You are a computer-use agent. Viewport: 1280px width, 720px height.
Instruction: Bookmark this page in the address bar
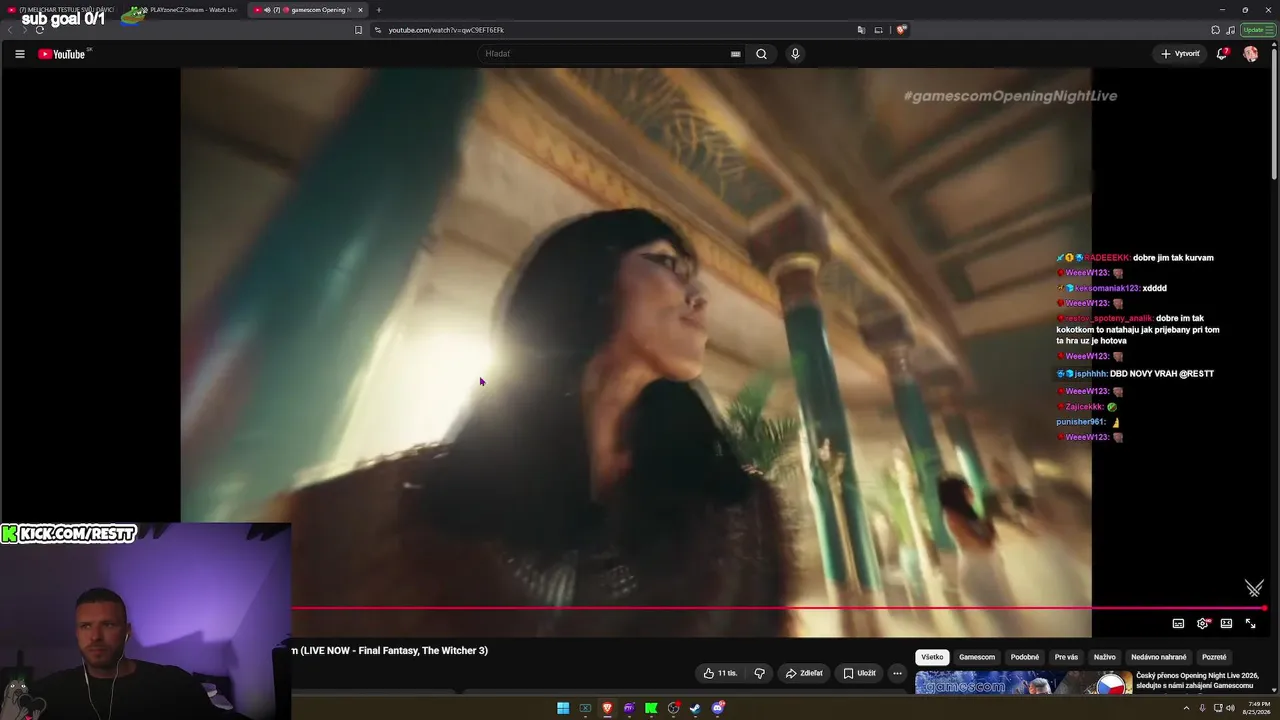(x=358, y=30)
